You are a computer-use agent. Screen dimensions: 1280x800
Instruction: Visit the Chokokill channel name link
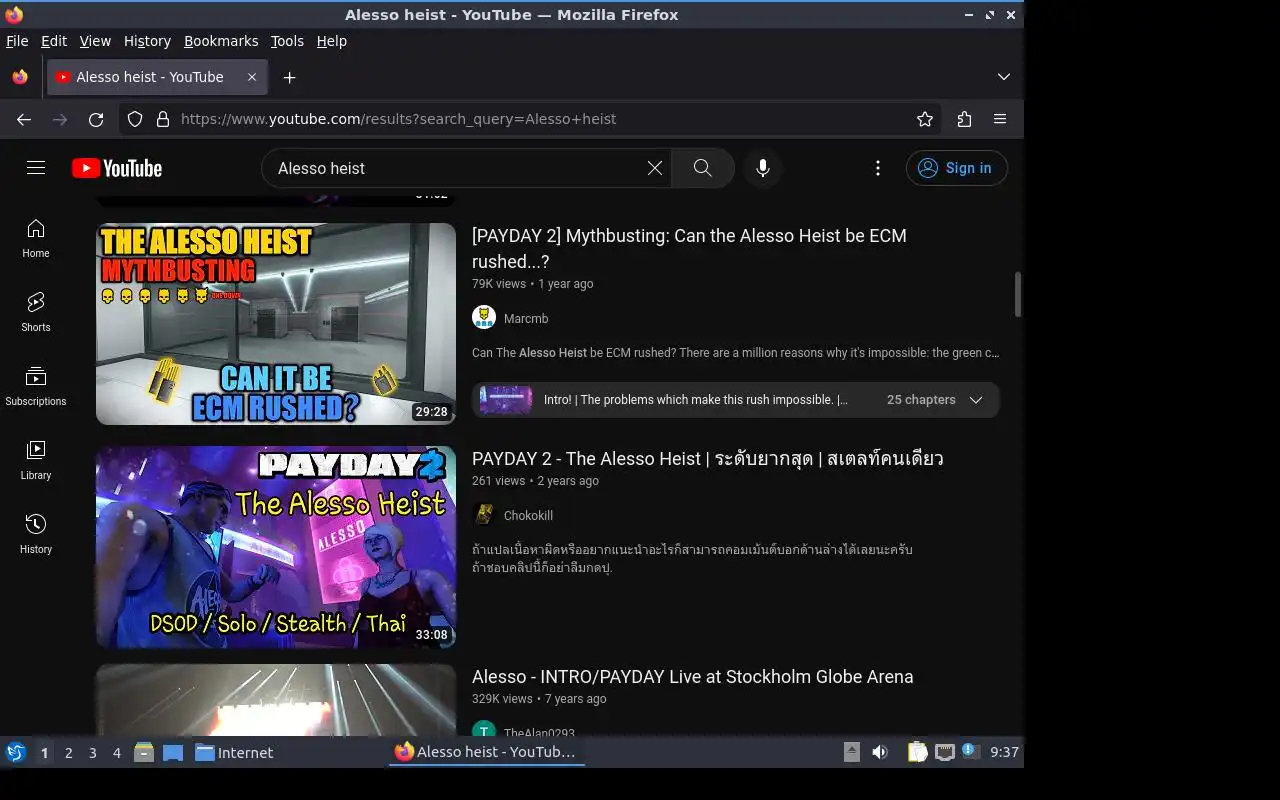[x=528, y=515]
